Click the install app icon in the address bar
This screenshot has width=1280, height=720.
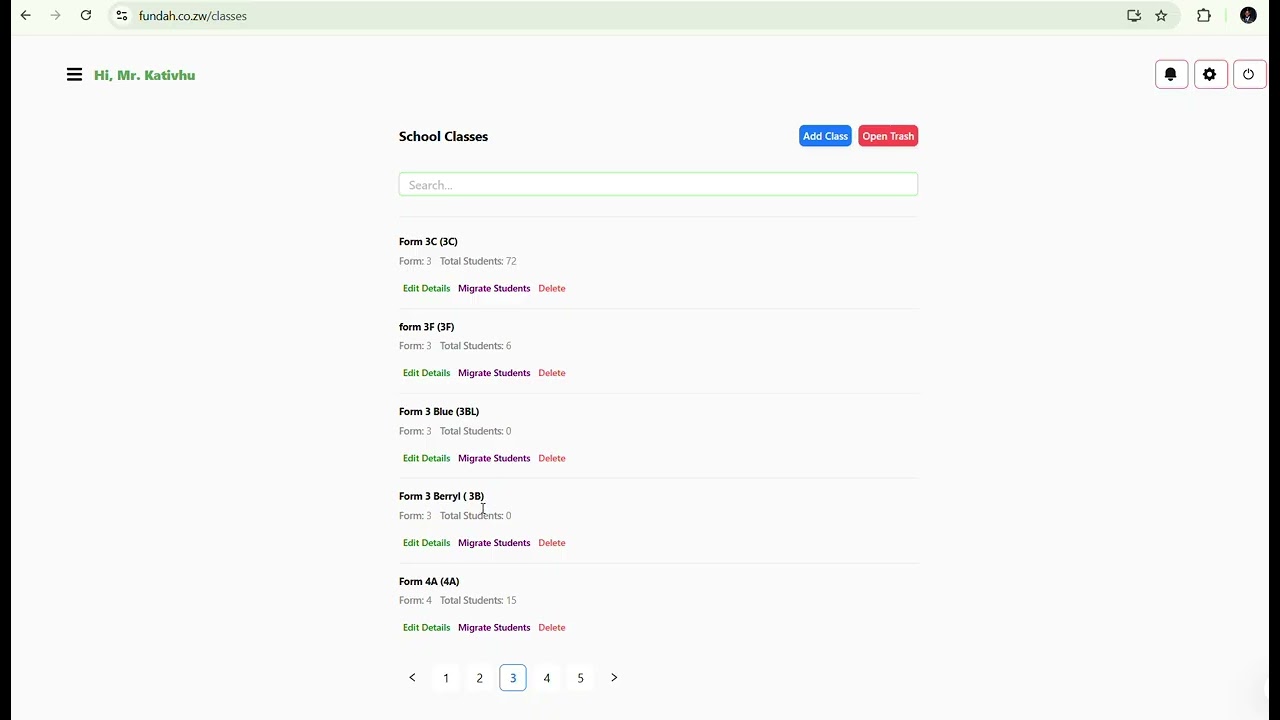click(x=1134, y=16)
